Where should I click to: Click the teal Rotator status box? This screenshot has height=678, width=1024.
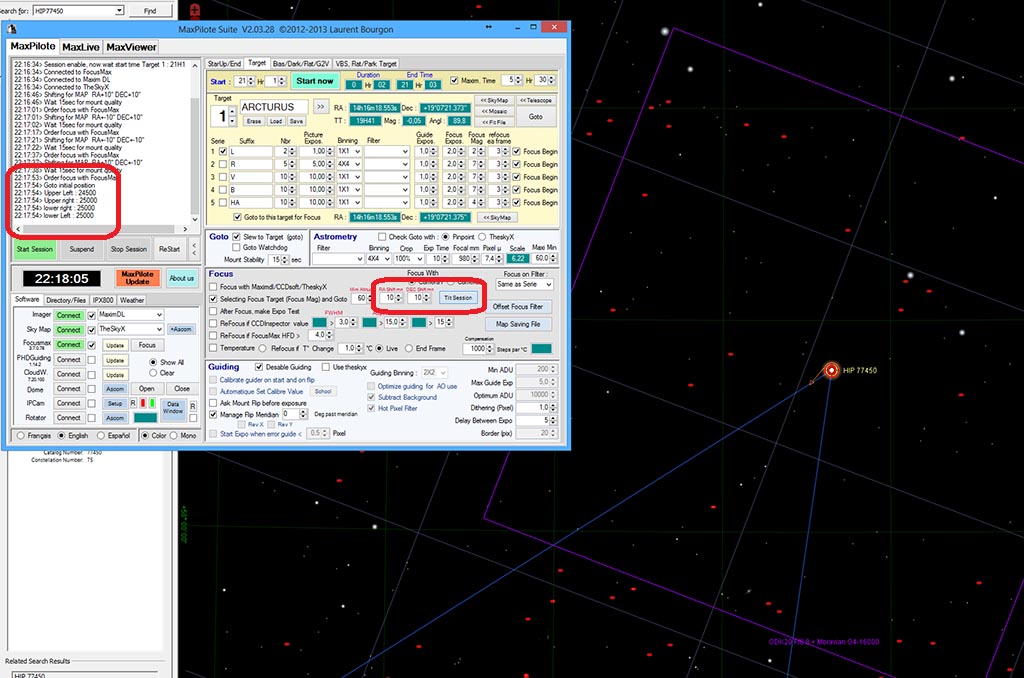coord(145,418)
